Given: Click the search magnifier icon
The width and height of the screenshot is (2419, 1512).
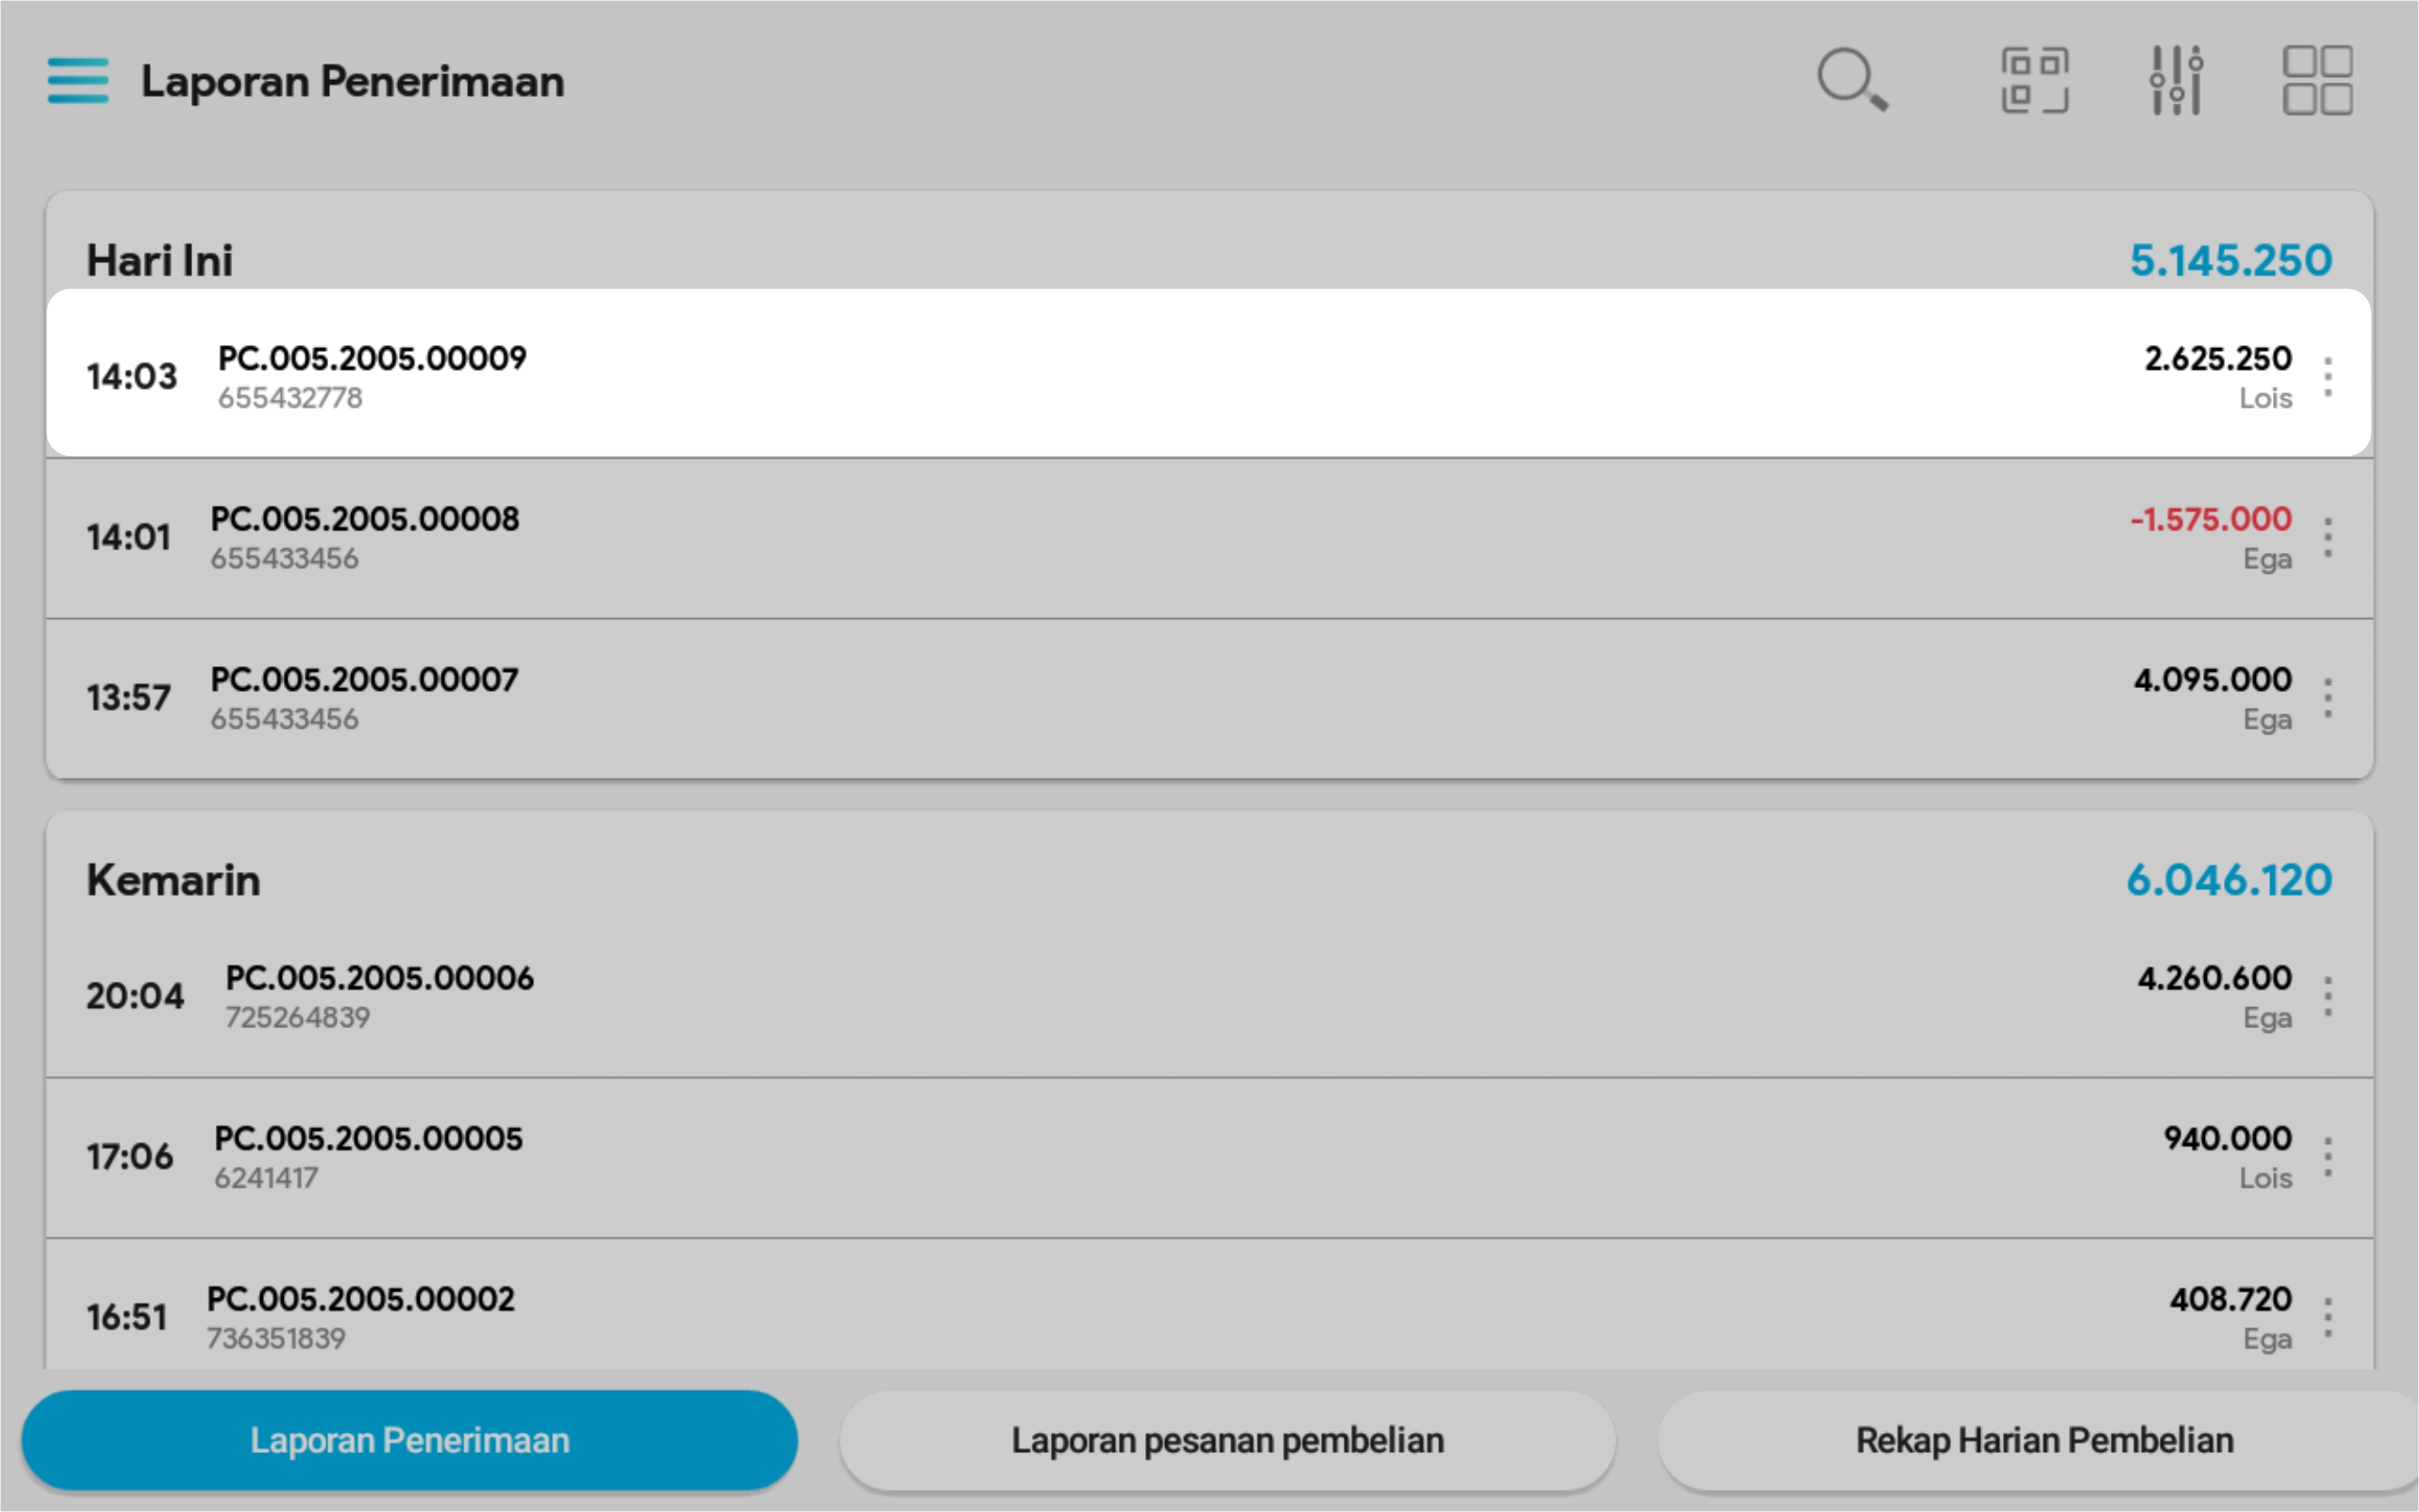Looking at the screenshot, I should (1852, 79).
